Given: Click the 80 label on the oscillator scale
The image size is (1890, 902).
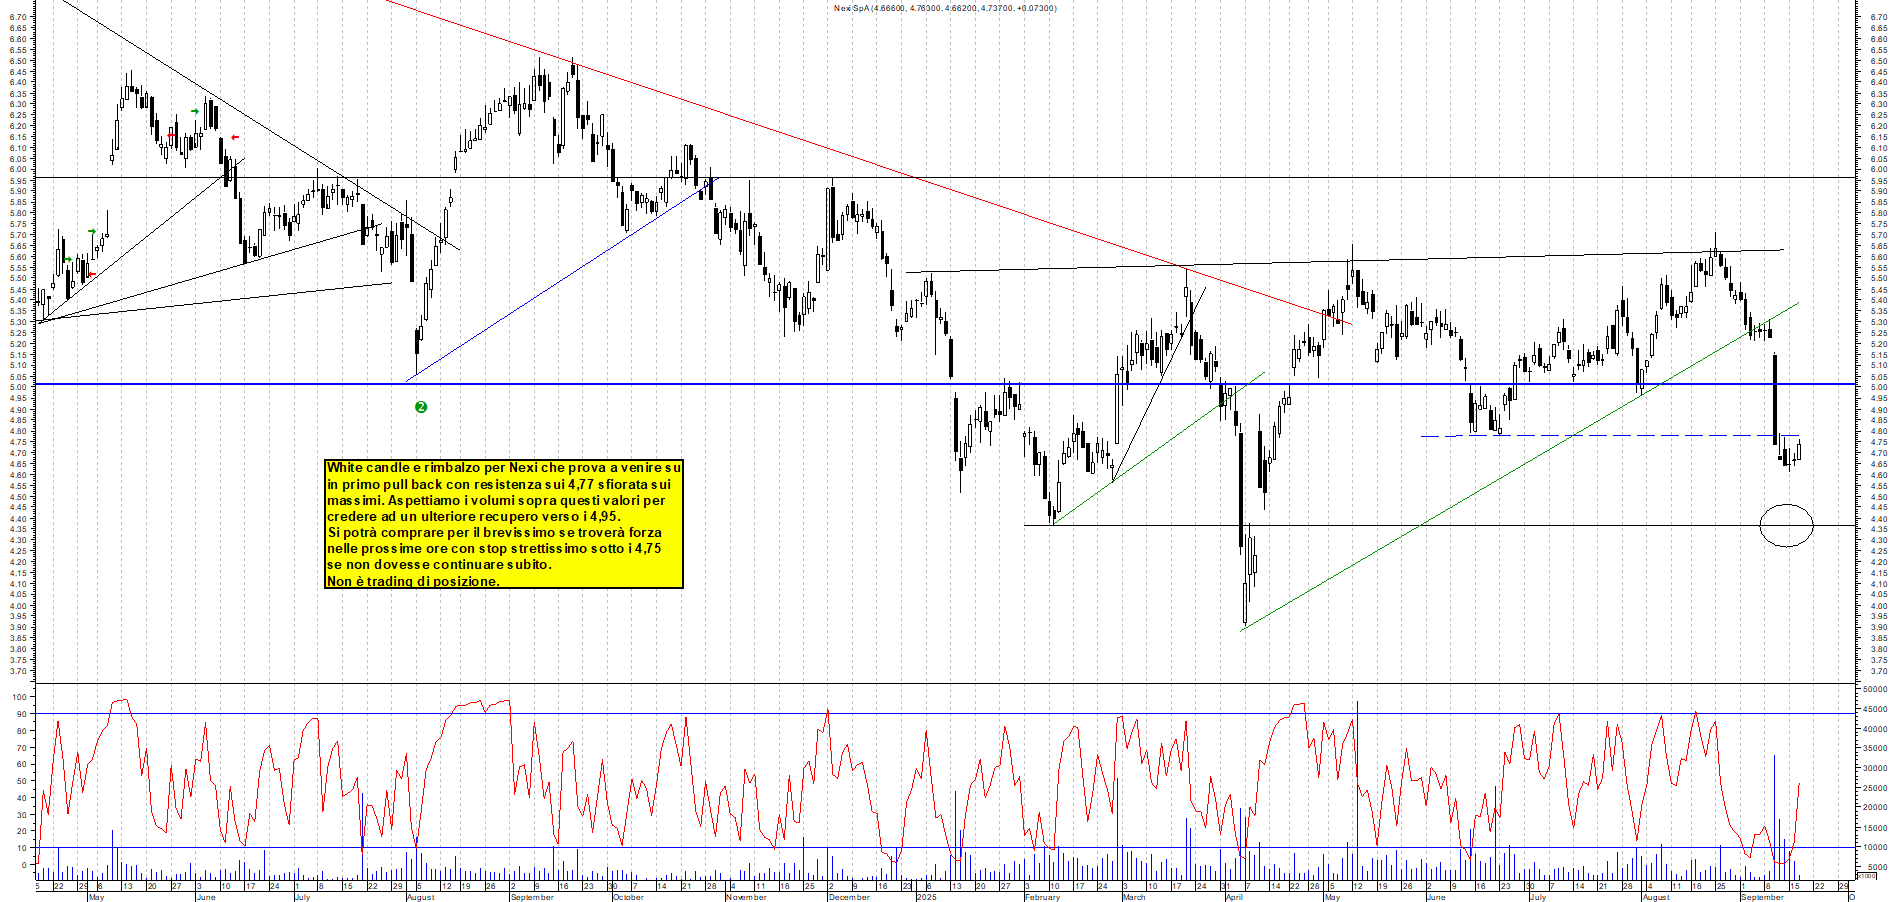Looking at the screenshot, I should click(x=21, y=731).
